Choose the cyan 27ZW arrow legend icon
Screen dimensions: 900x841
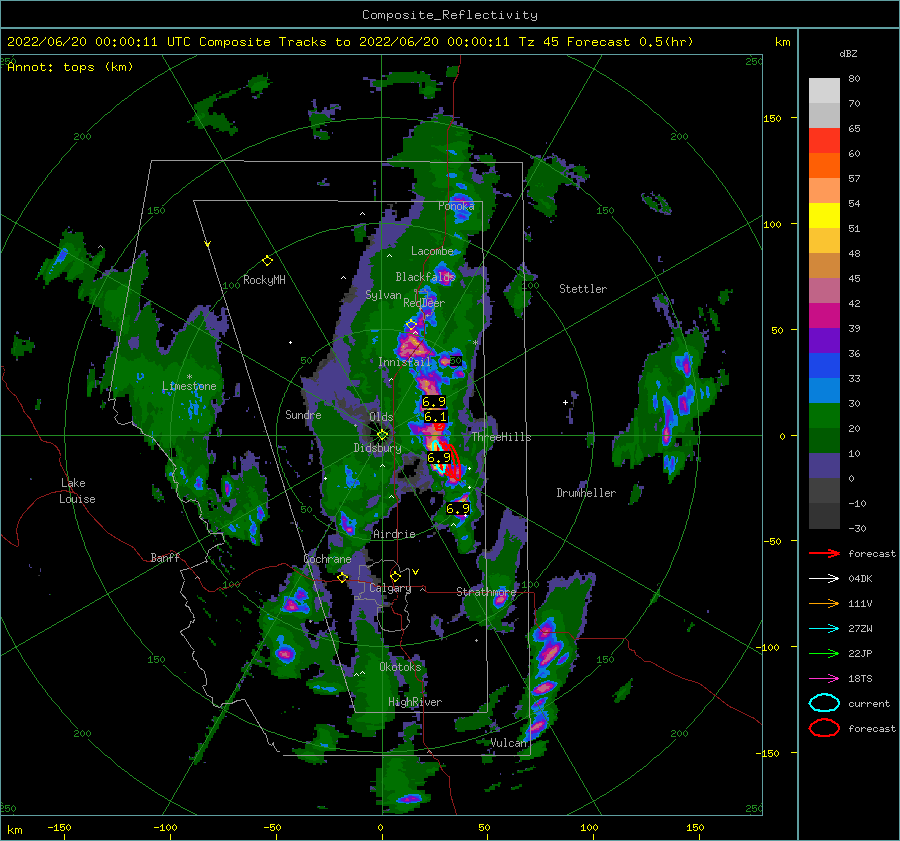point(824,629)
